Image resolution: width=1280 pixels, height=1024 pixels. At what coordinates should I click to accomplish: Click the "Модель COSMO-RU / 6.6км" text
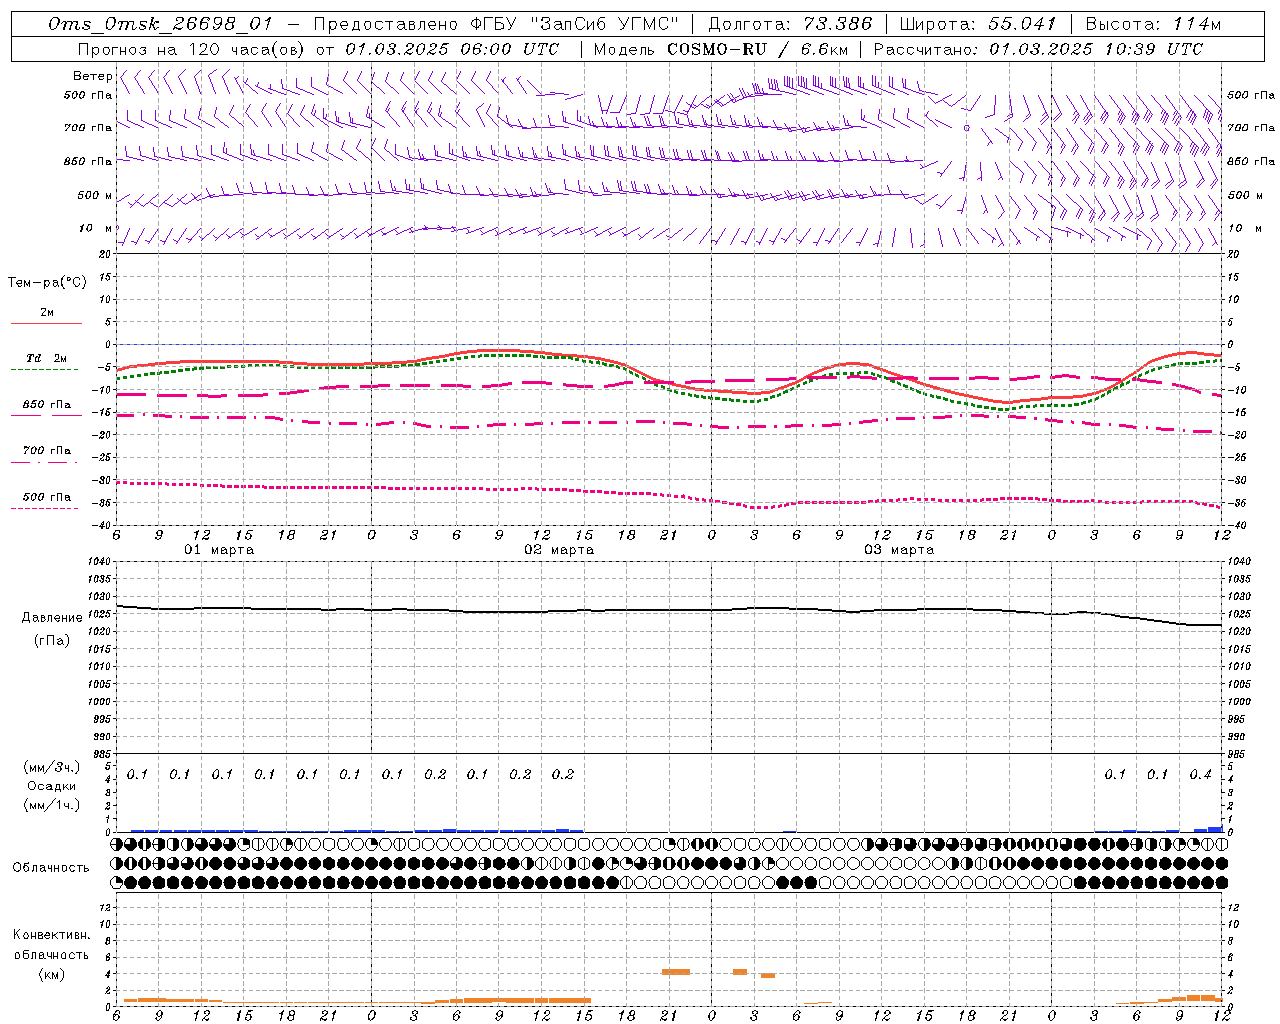point(721,49)
